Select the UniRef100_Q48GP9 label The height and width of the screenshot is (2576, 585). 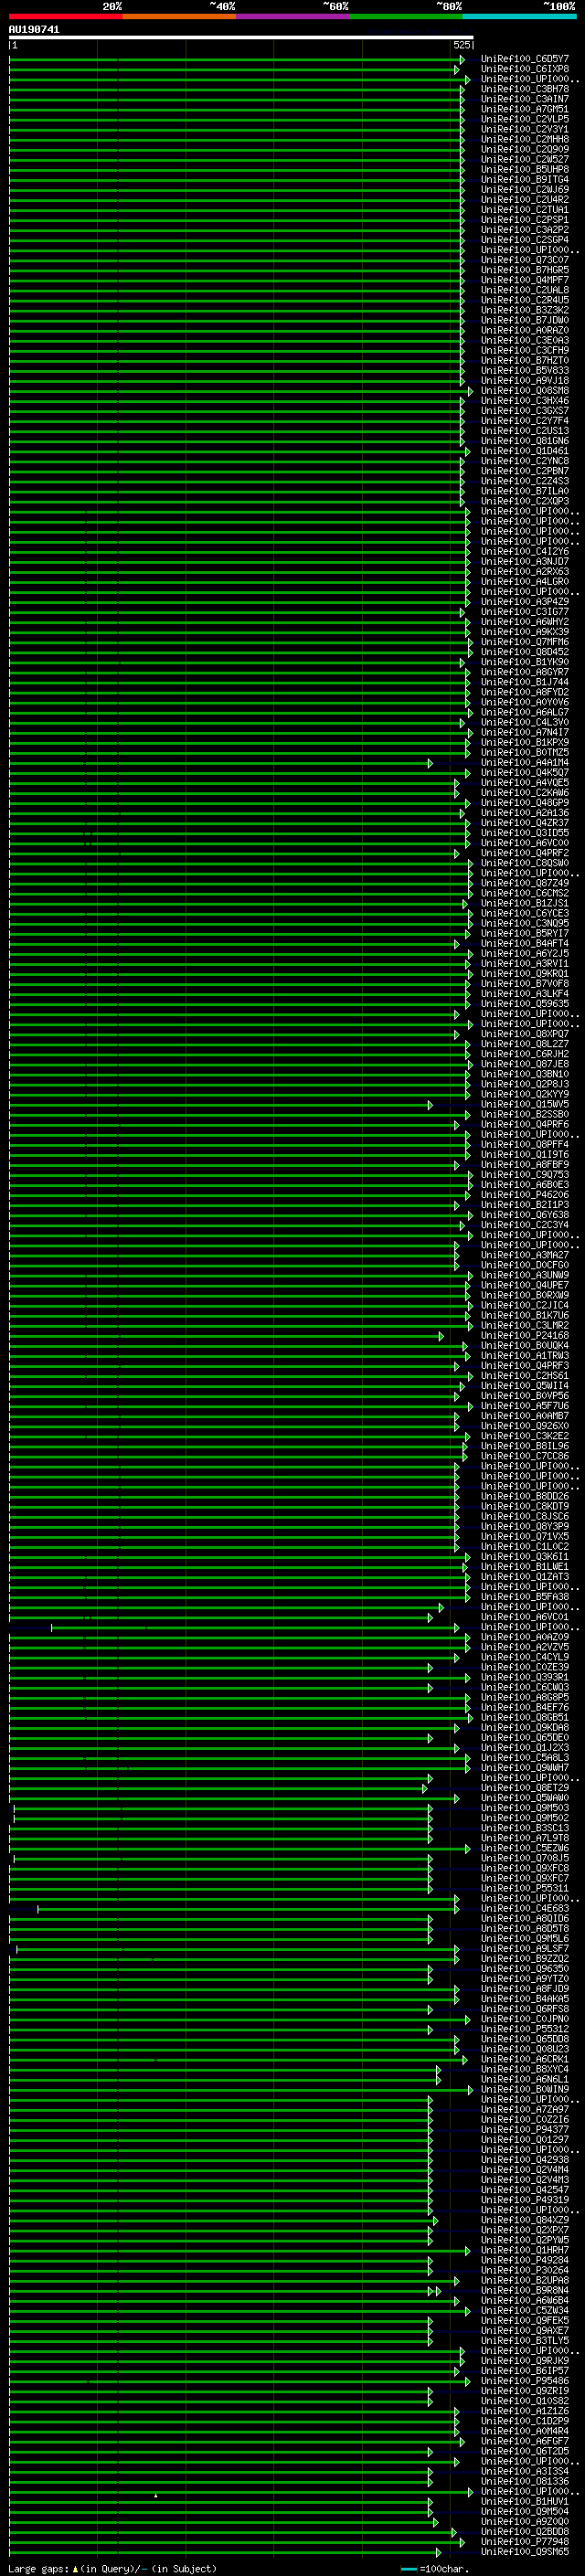(x=525, y=803)
